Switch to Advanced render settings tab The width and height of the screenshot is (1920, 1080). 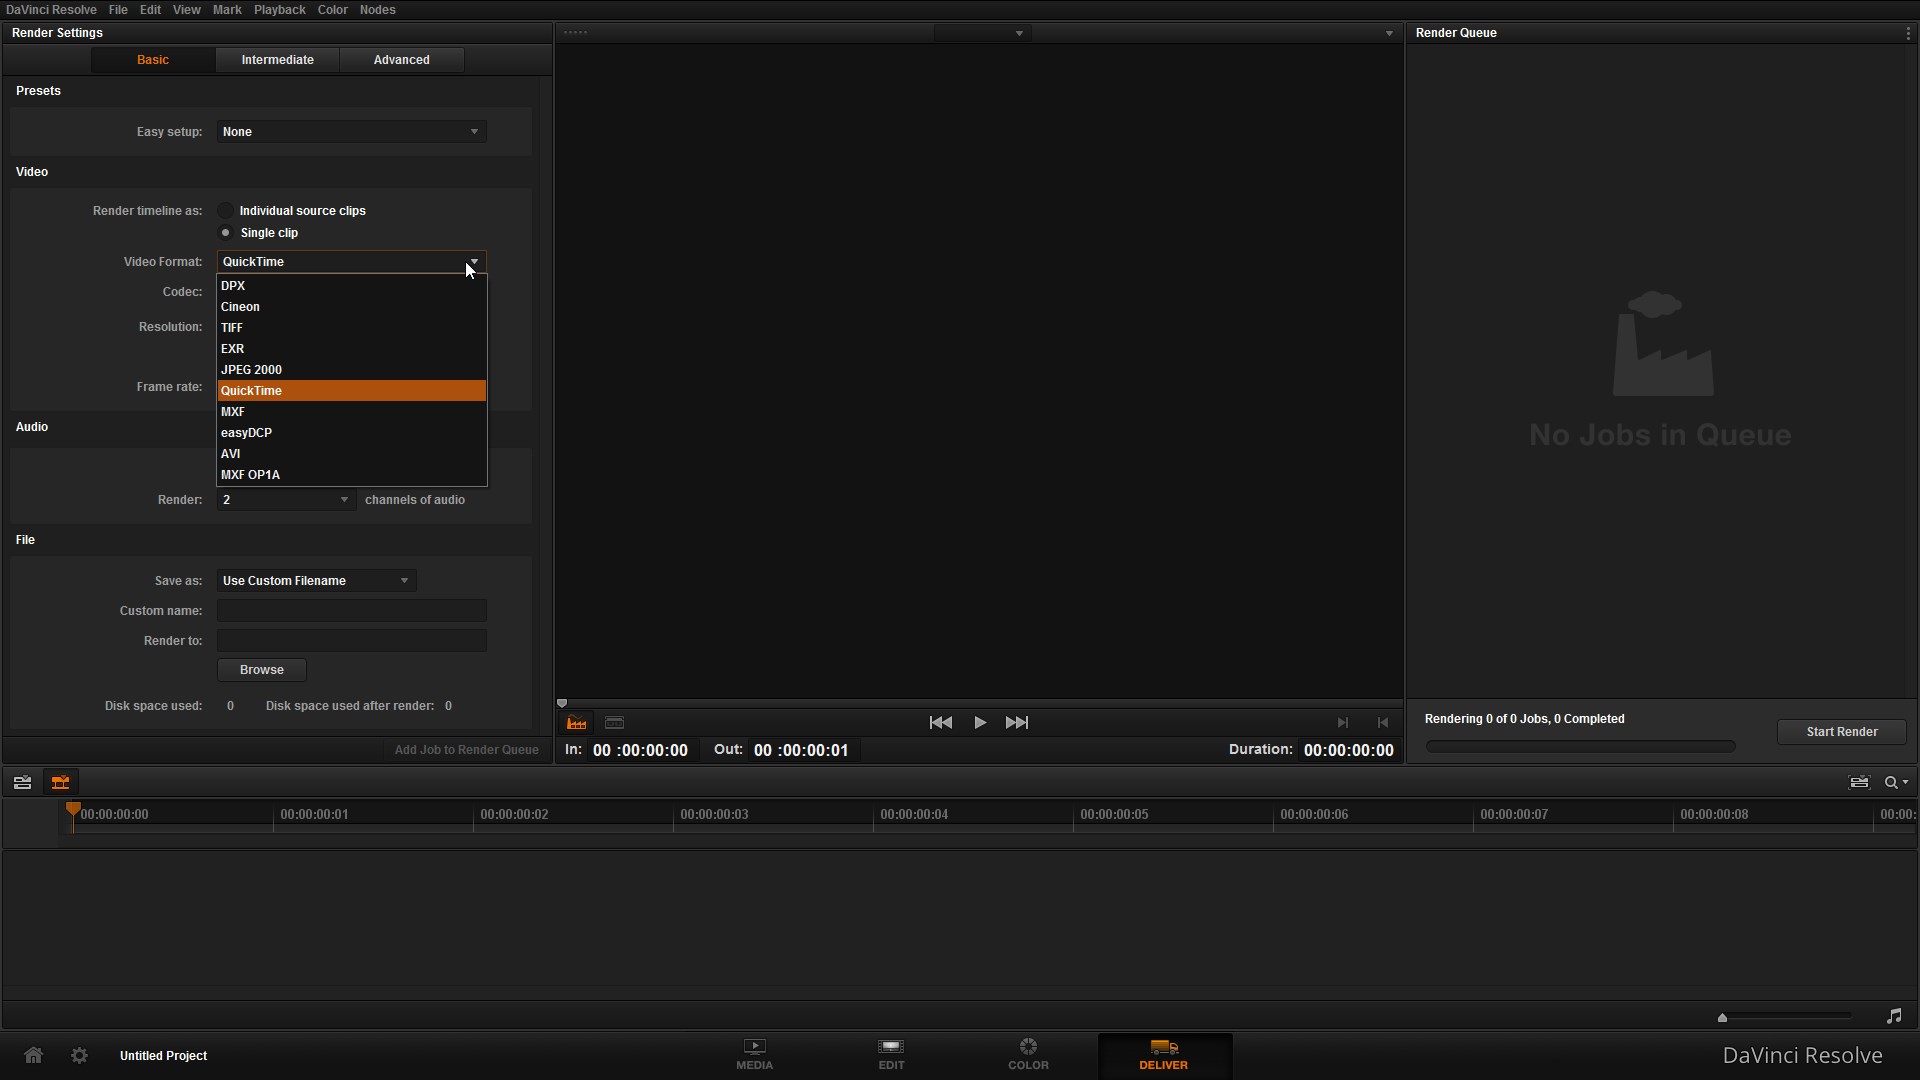(x=402, y=60)
